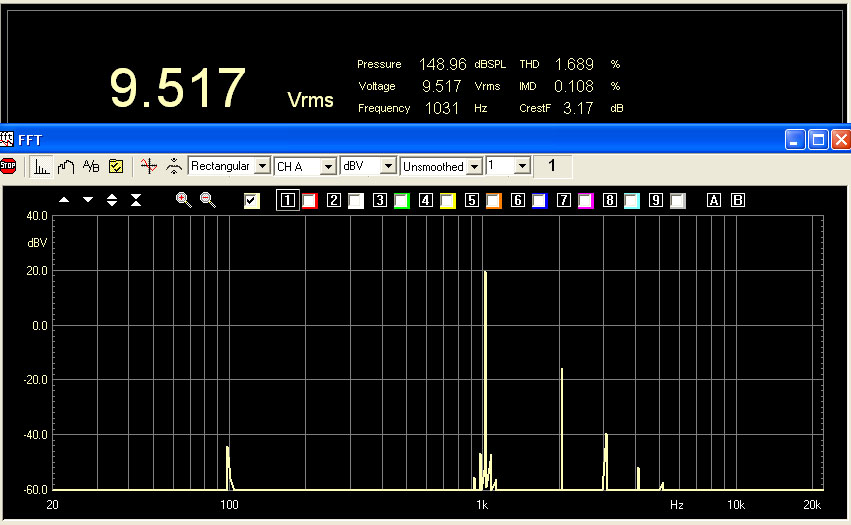Click the zoom out magnifier
The width and height of the screenshot is (851, 525).
point(207,200)
